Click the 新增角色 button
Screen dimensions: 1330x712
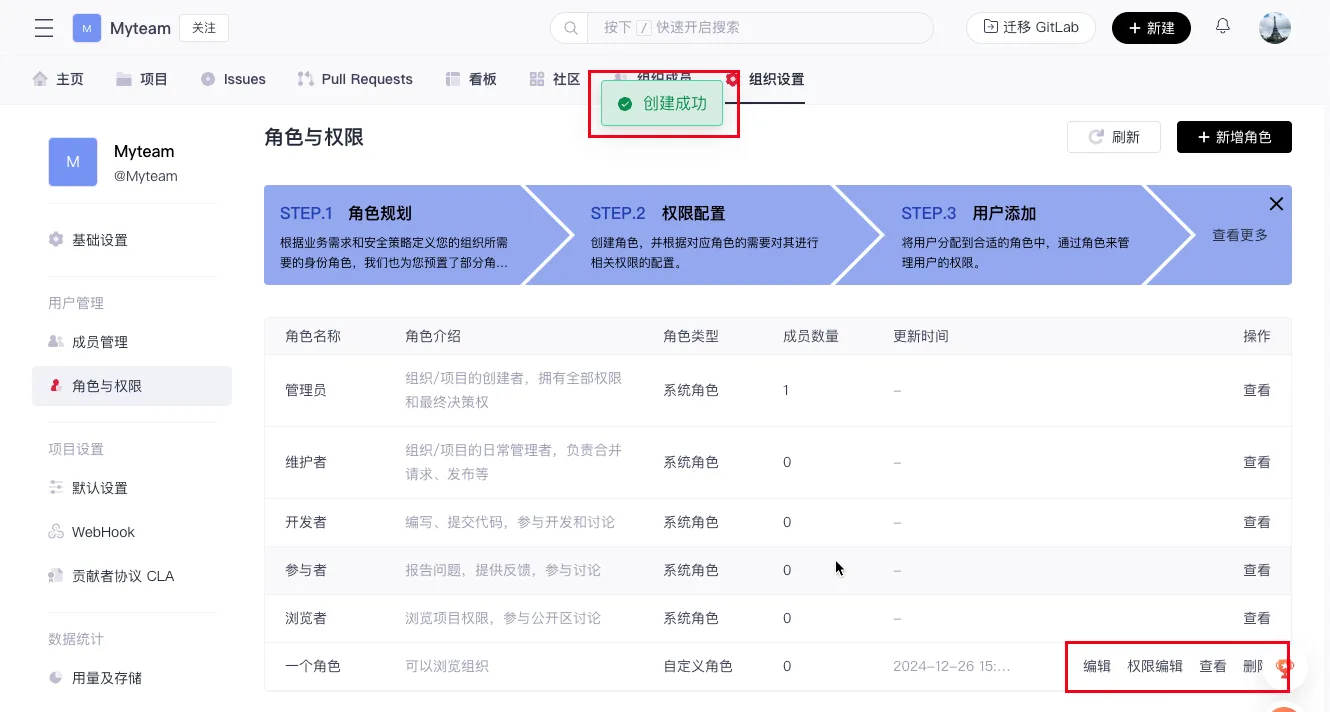point(1233,137)
